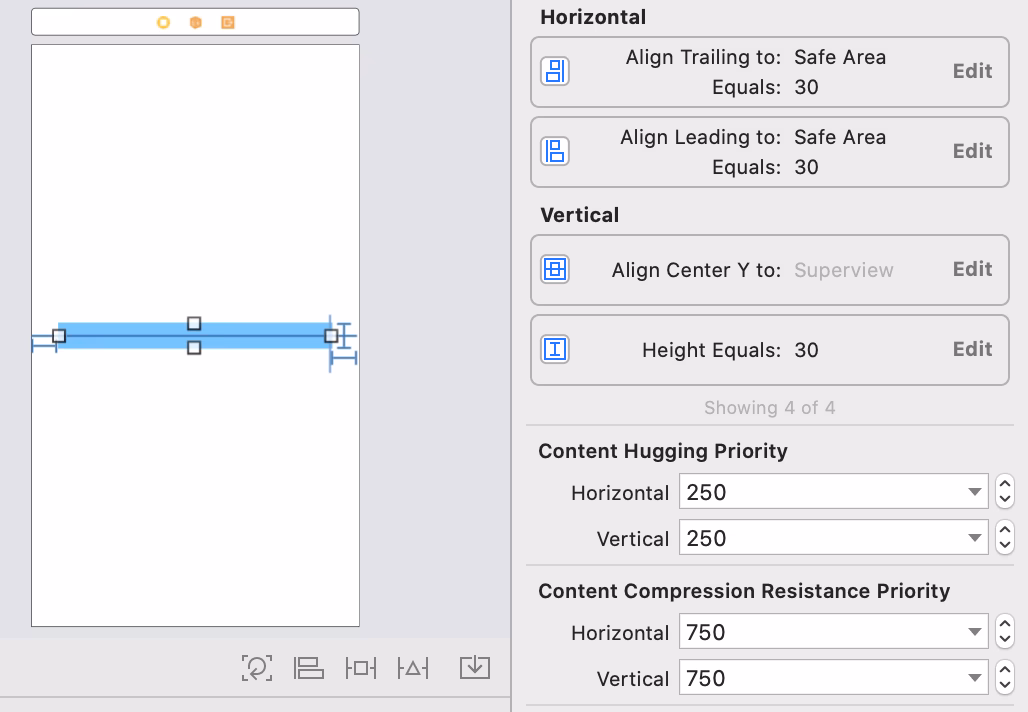The width and height of the screenshot is (1028, 712).
Task: Click stepper for Content Hugging Horizontal priority
Action: tap(1005, 492)
